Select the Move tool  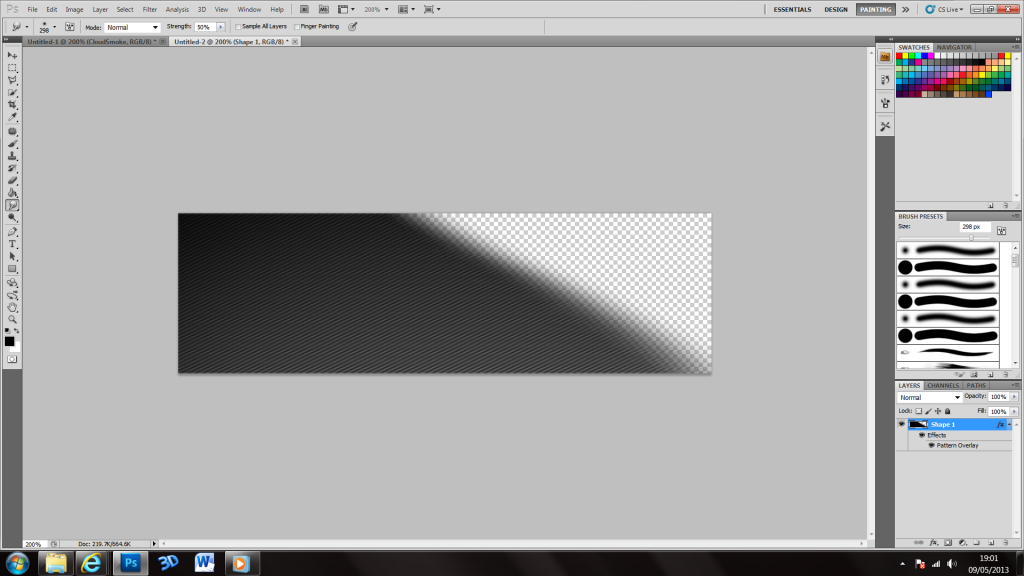click(x=13, y=55)
